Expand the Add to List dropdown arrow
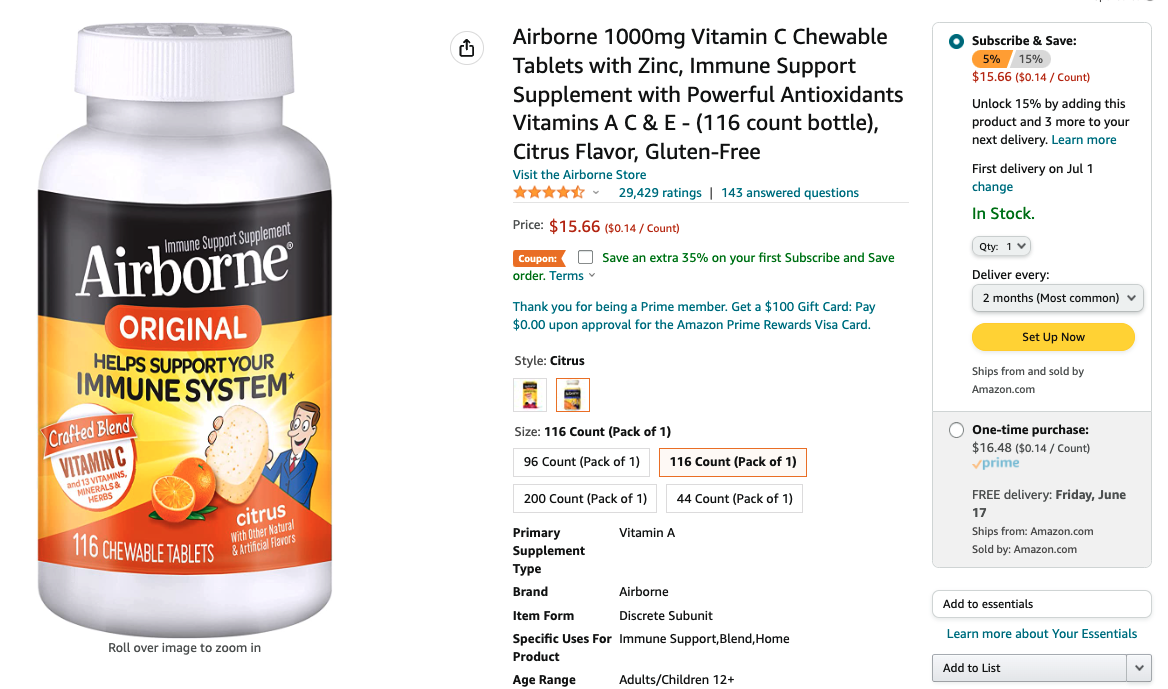Image resolution: width=1168 pixels, height=689 pixels. (1138, 668)
